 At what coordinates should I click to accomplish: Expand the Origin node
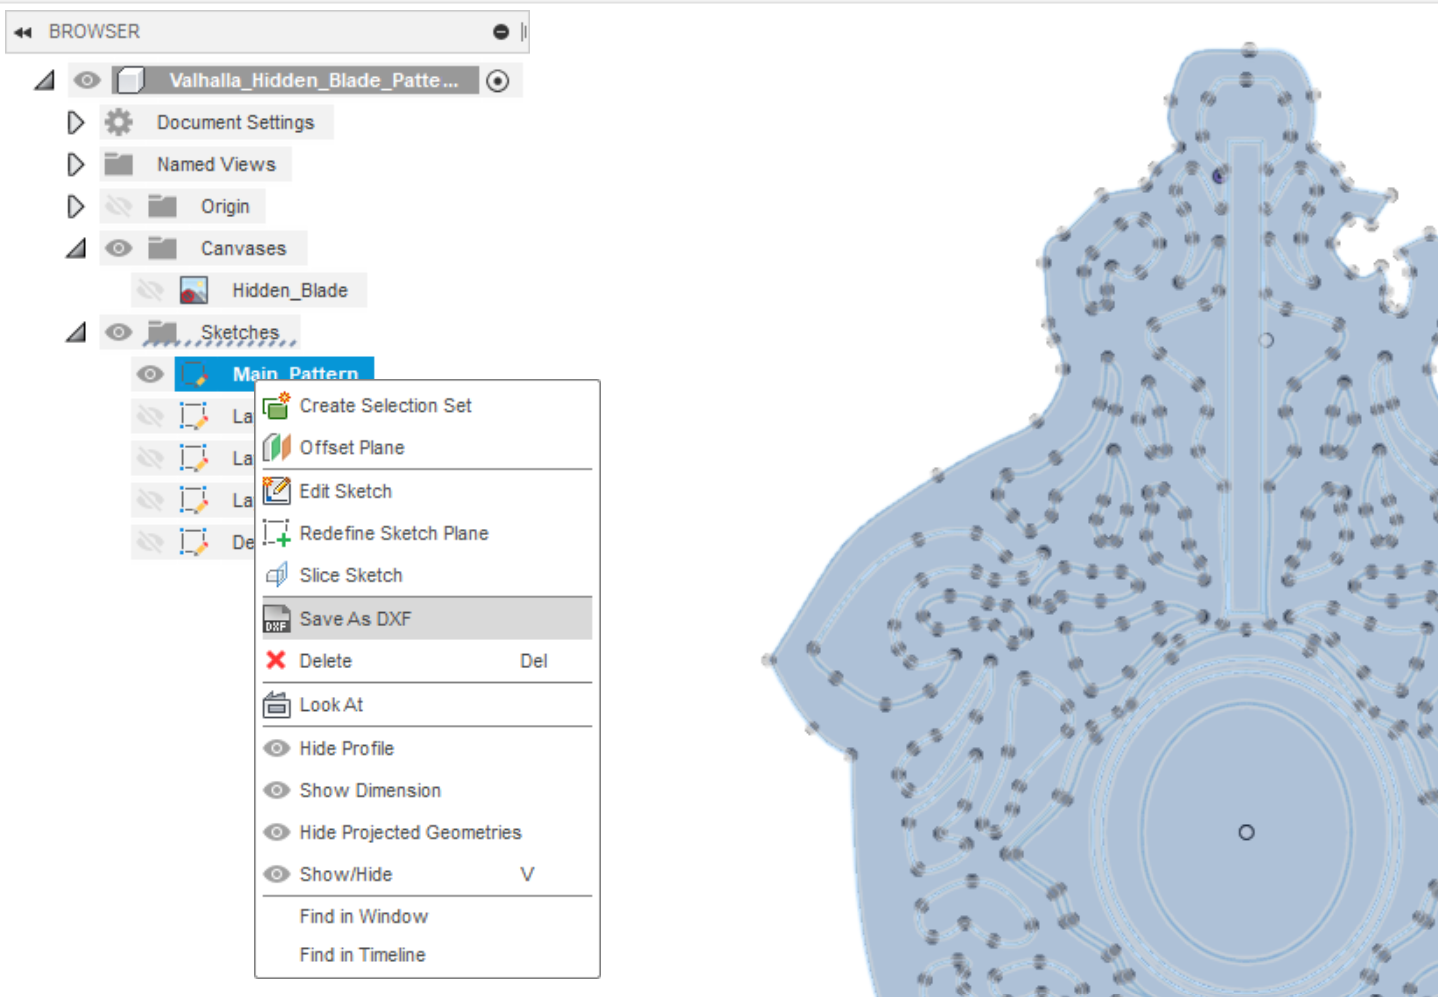76,206
